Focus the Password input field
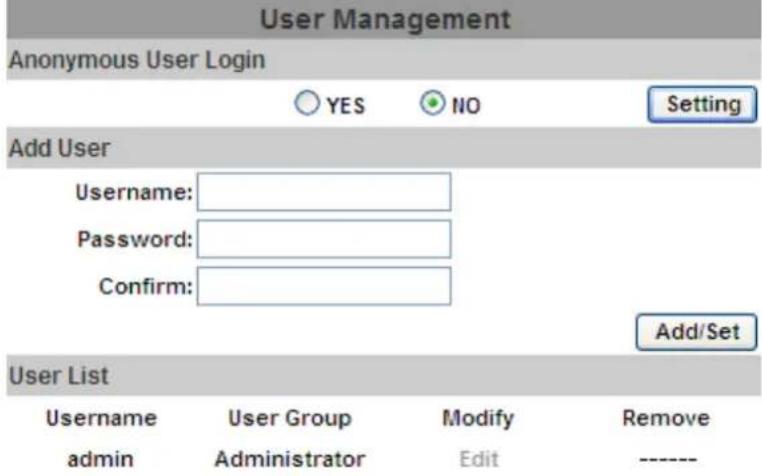The width and height of the screenshot is (762, 476). point(324,239)
